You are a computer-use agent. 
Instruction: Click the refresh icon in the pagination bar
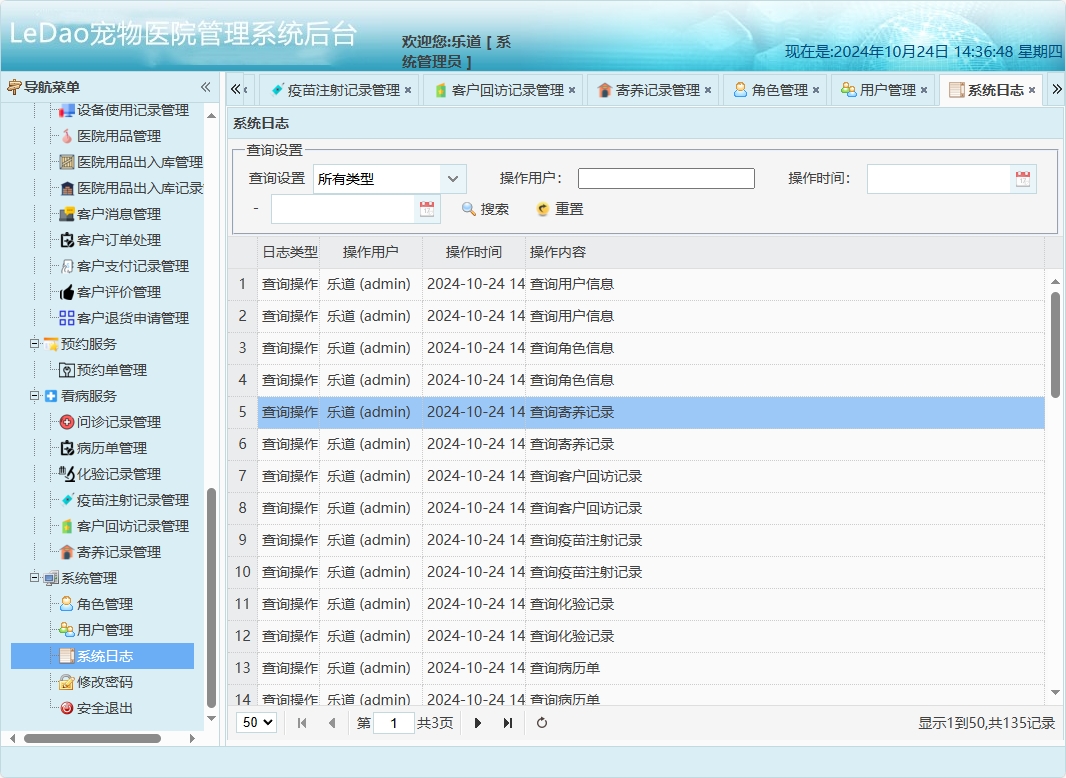point(541,722)
